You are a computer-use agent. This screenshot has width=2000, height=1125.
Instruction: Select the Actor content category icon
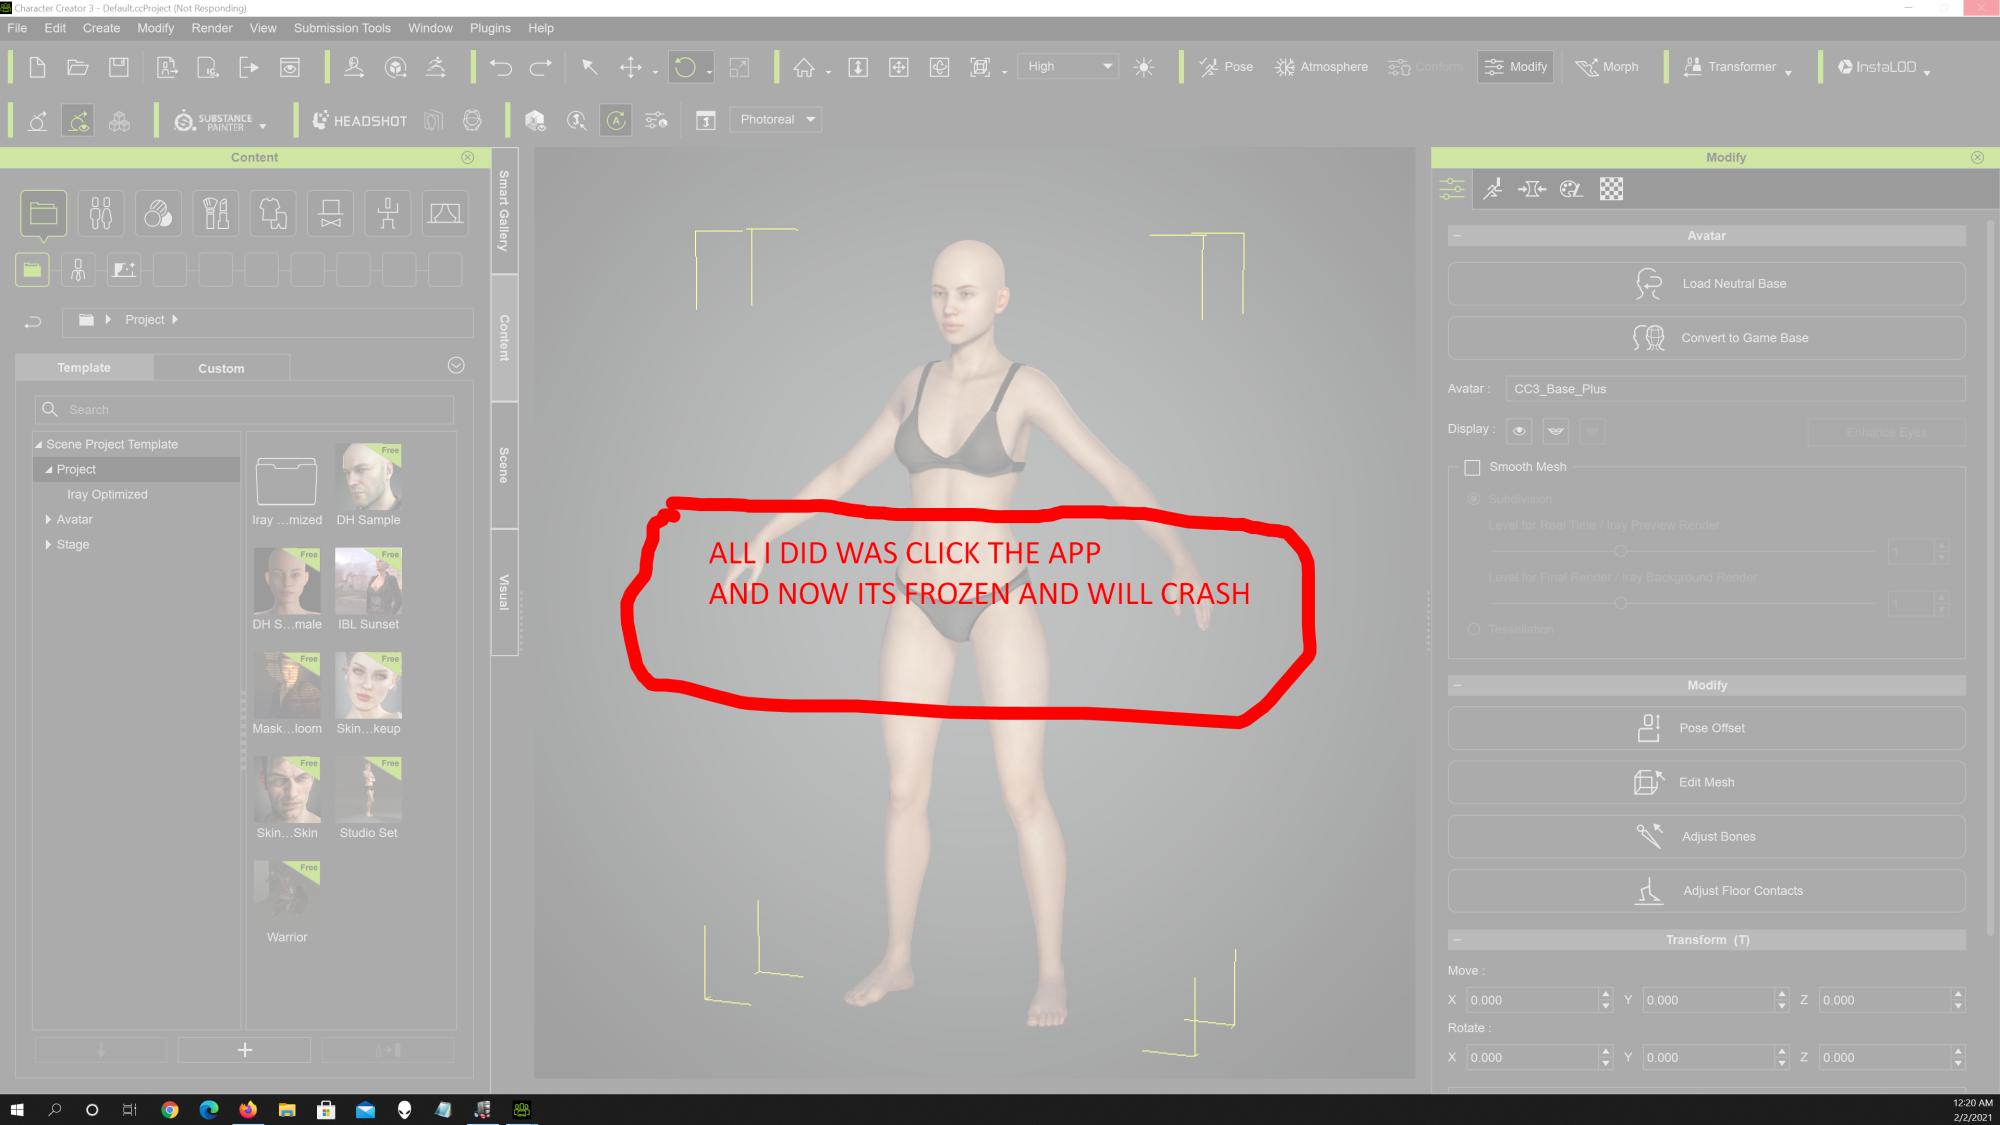pos(101,213)
